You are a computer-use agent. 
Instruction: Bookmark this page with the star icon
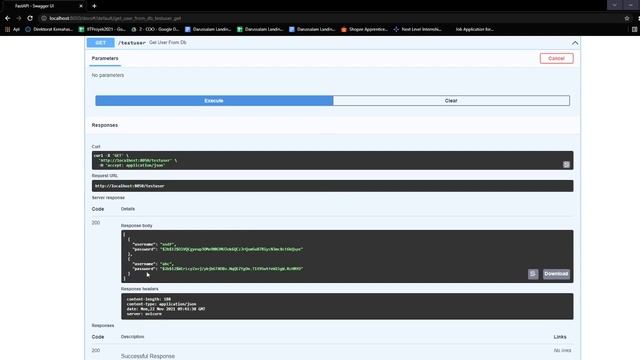coord(627,18)
